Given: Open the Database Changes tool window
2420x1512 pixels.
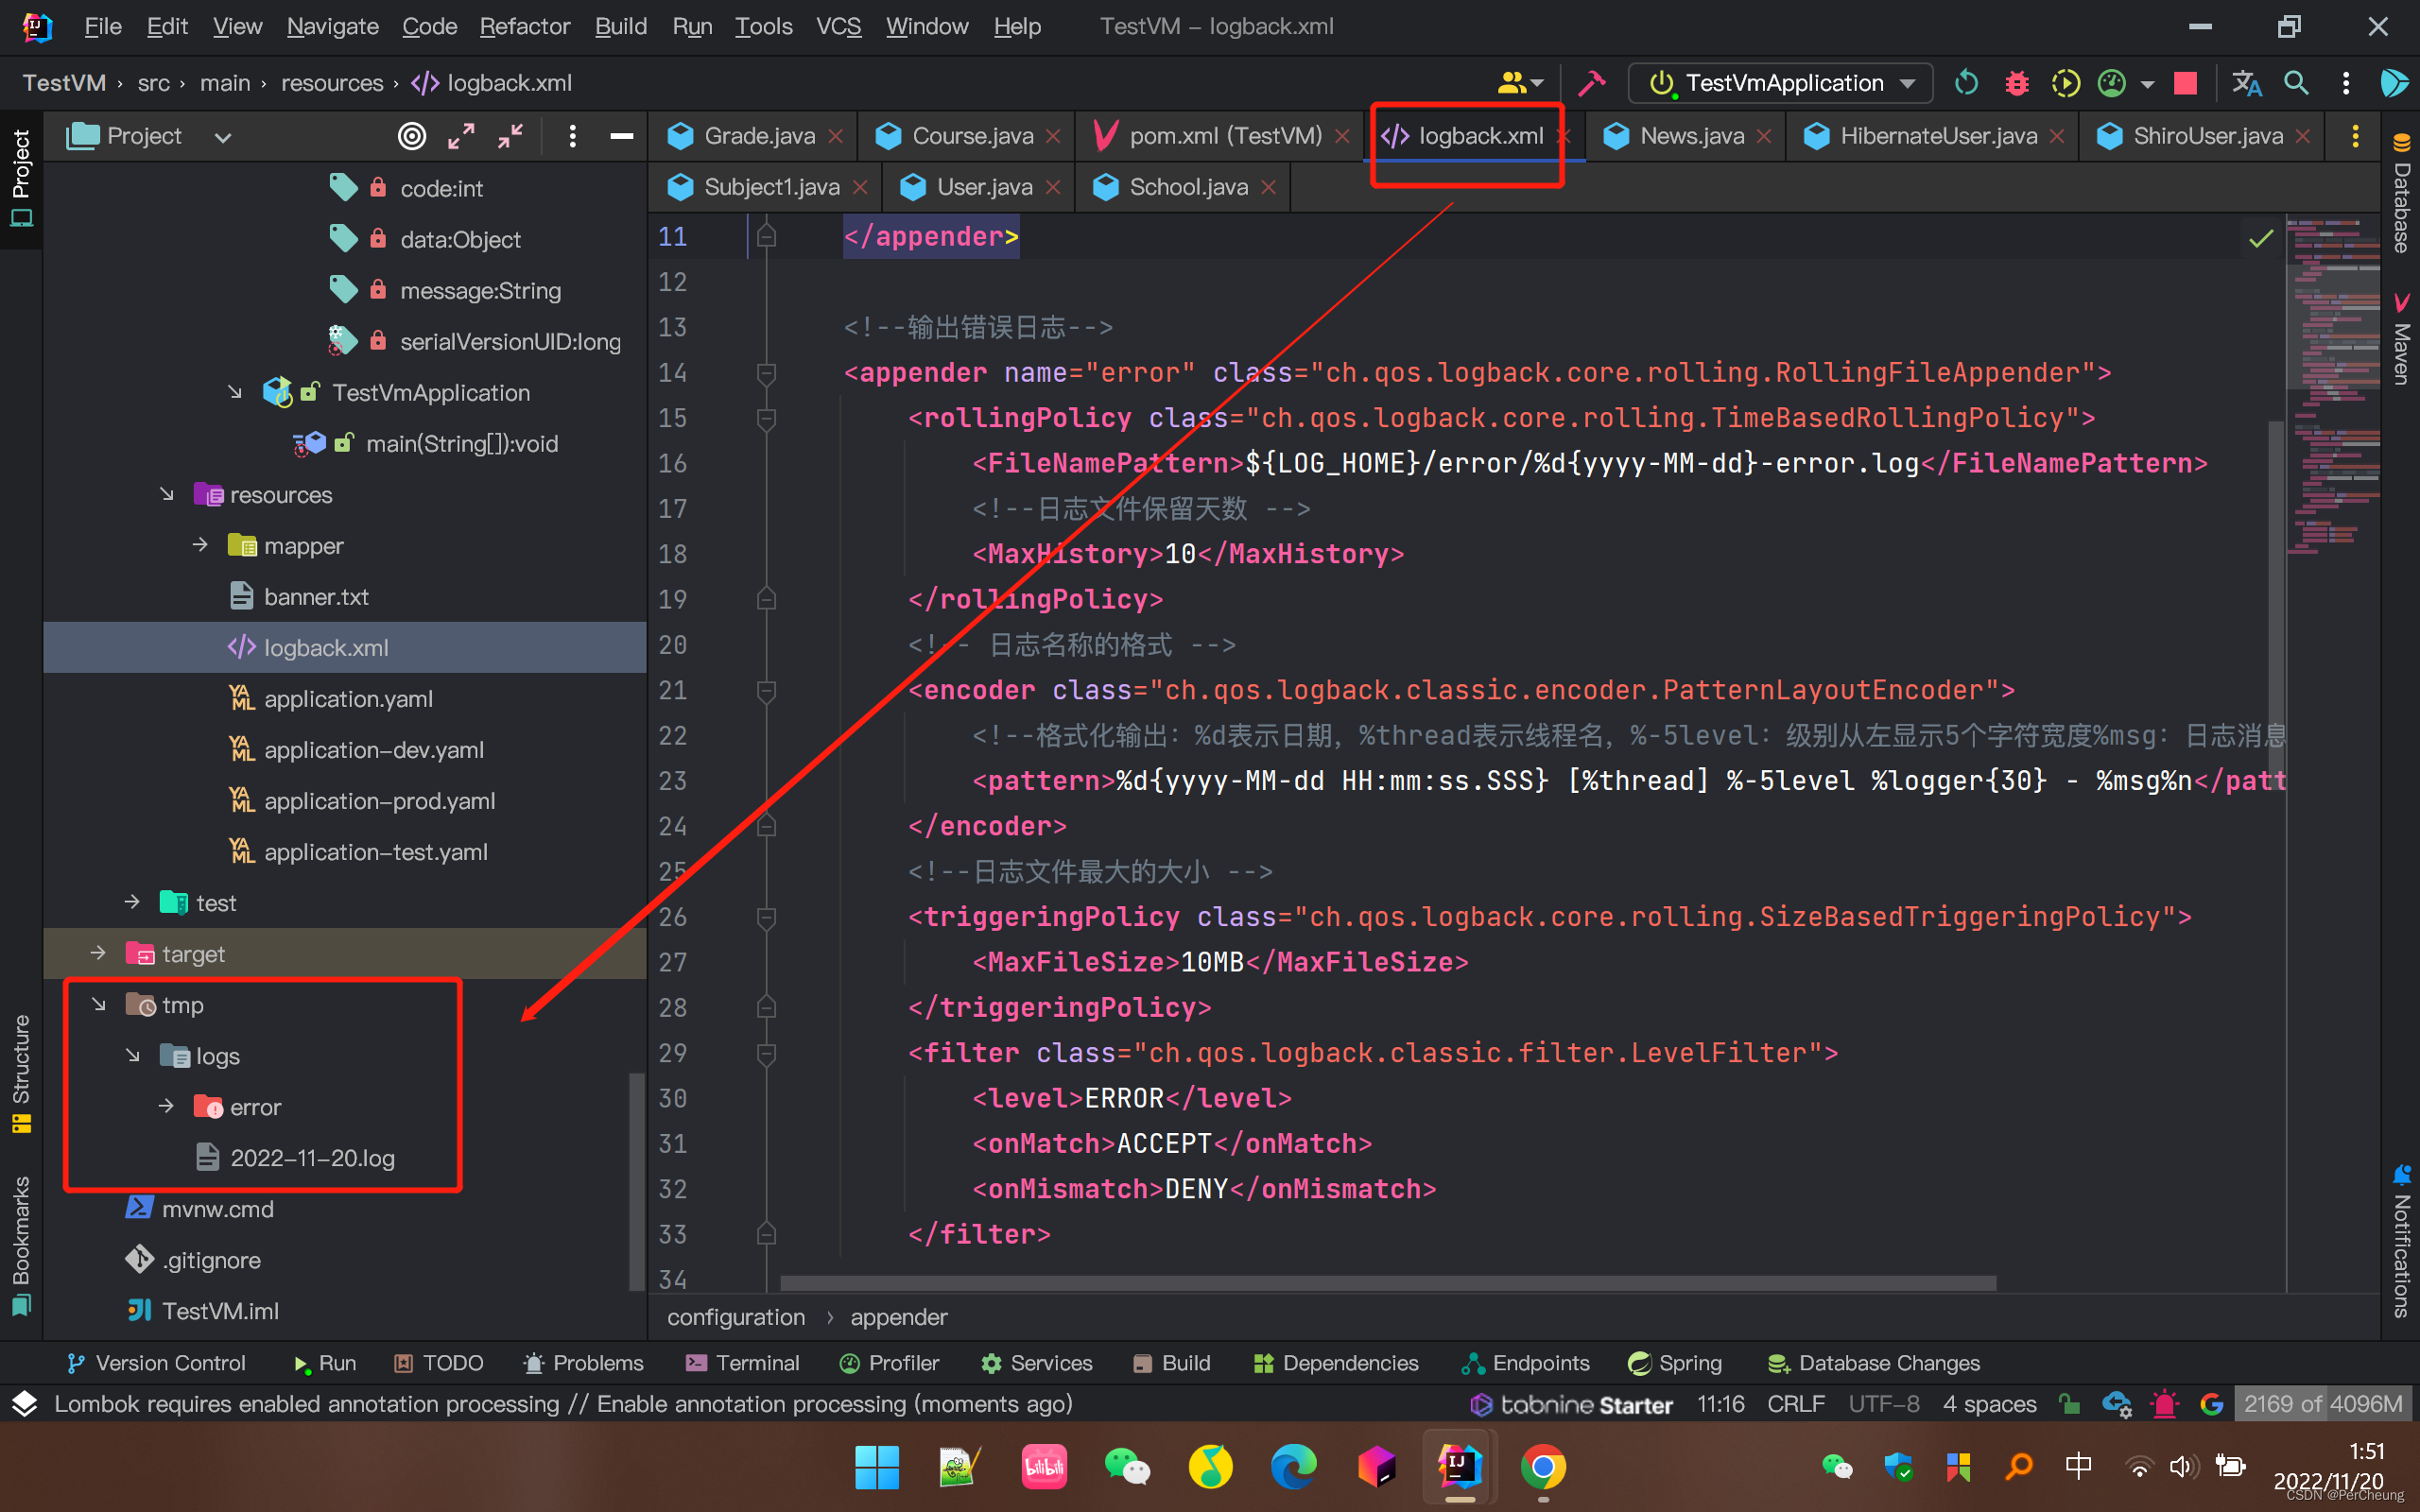Looking at the screenshot, I should point(1875,1362).
